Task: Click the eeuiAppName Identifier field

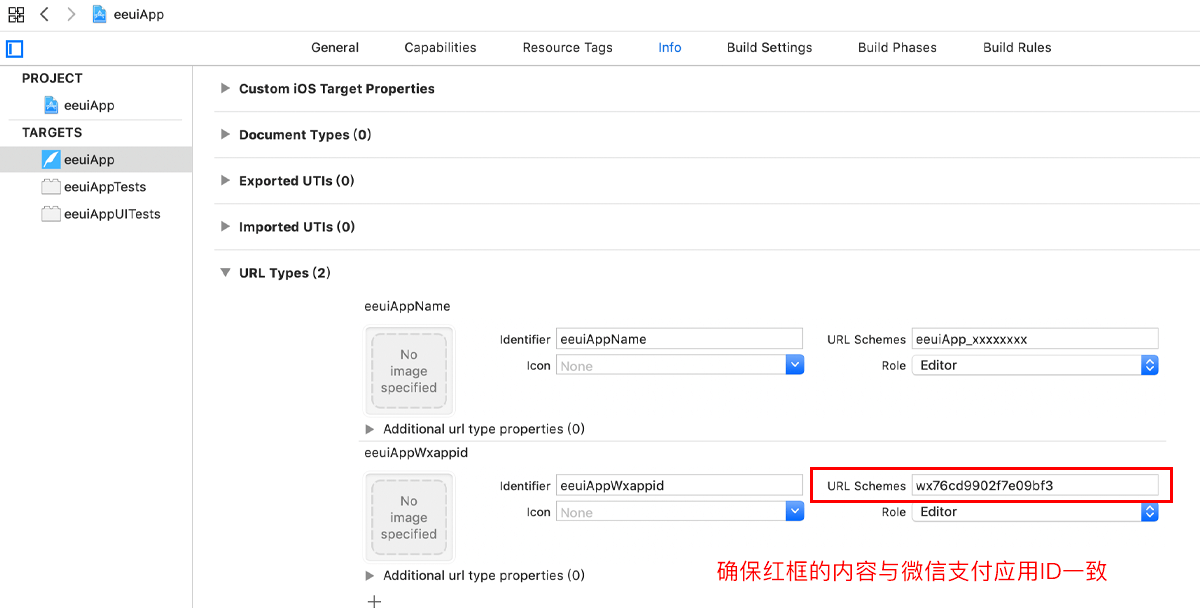Action: (679, 339)
